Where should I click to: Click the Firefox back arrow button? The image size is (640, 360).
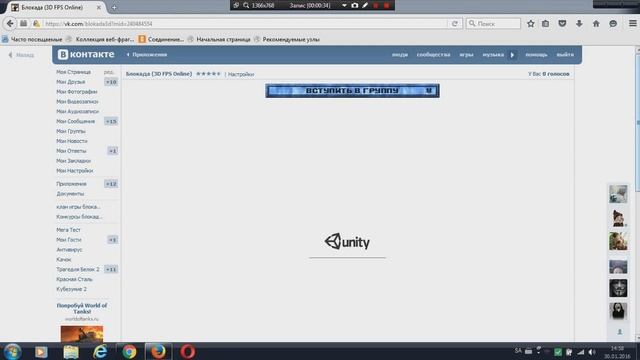click(10, 24)
